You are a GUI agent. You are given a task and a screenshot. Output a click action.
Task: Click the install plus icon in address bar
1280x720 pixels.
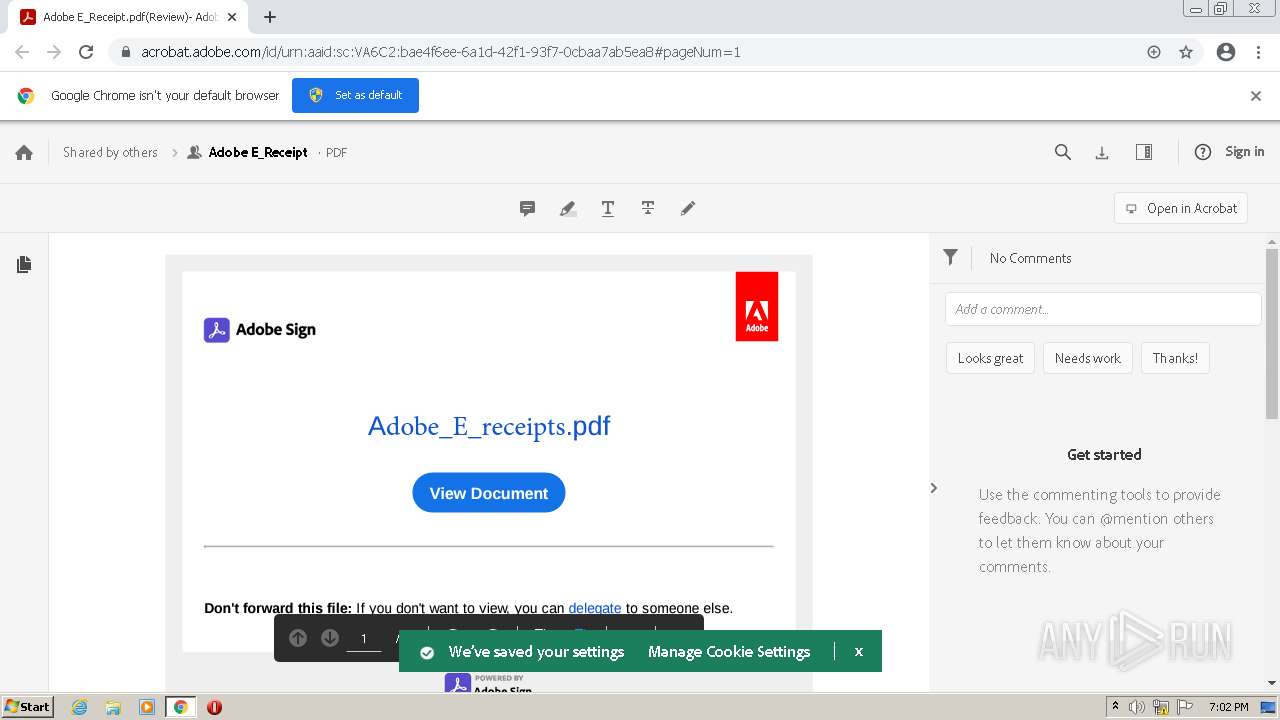(x=1154, y=52)
